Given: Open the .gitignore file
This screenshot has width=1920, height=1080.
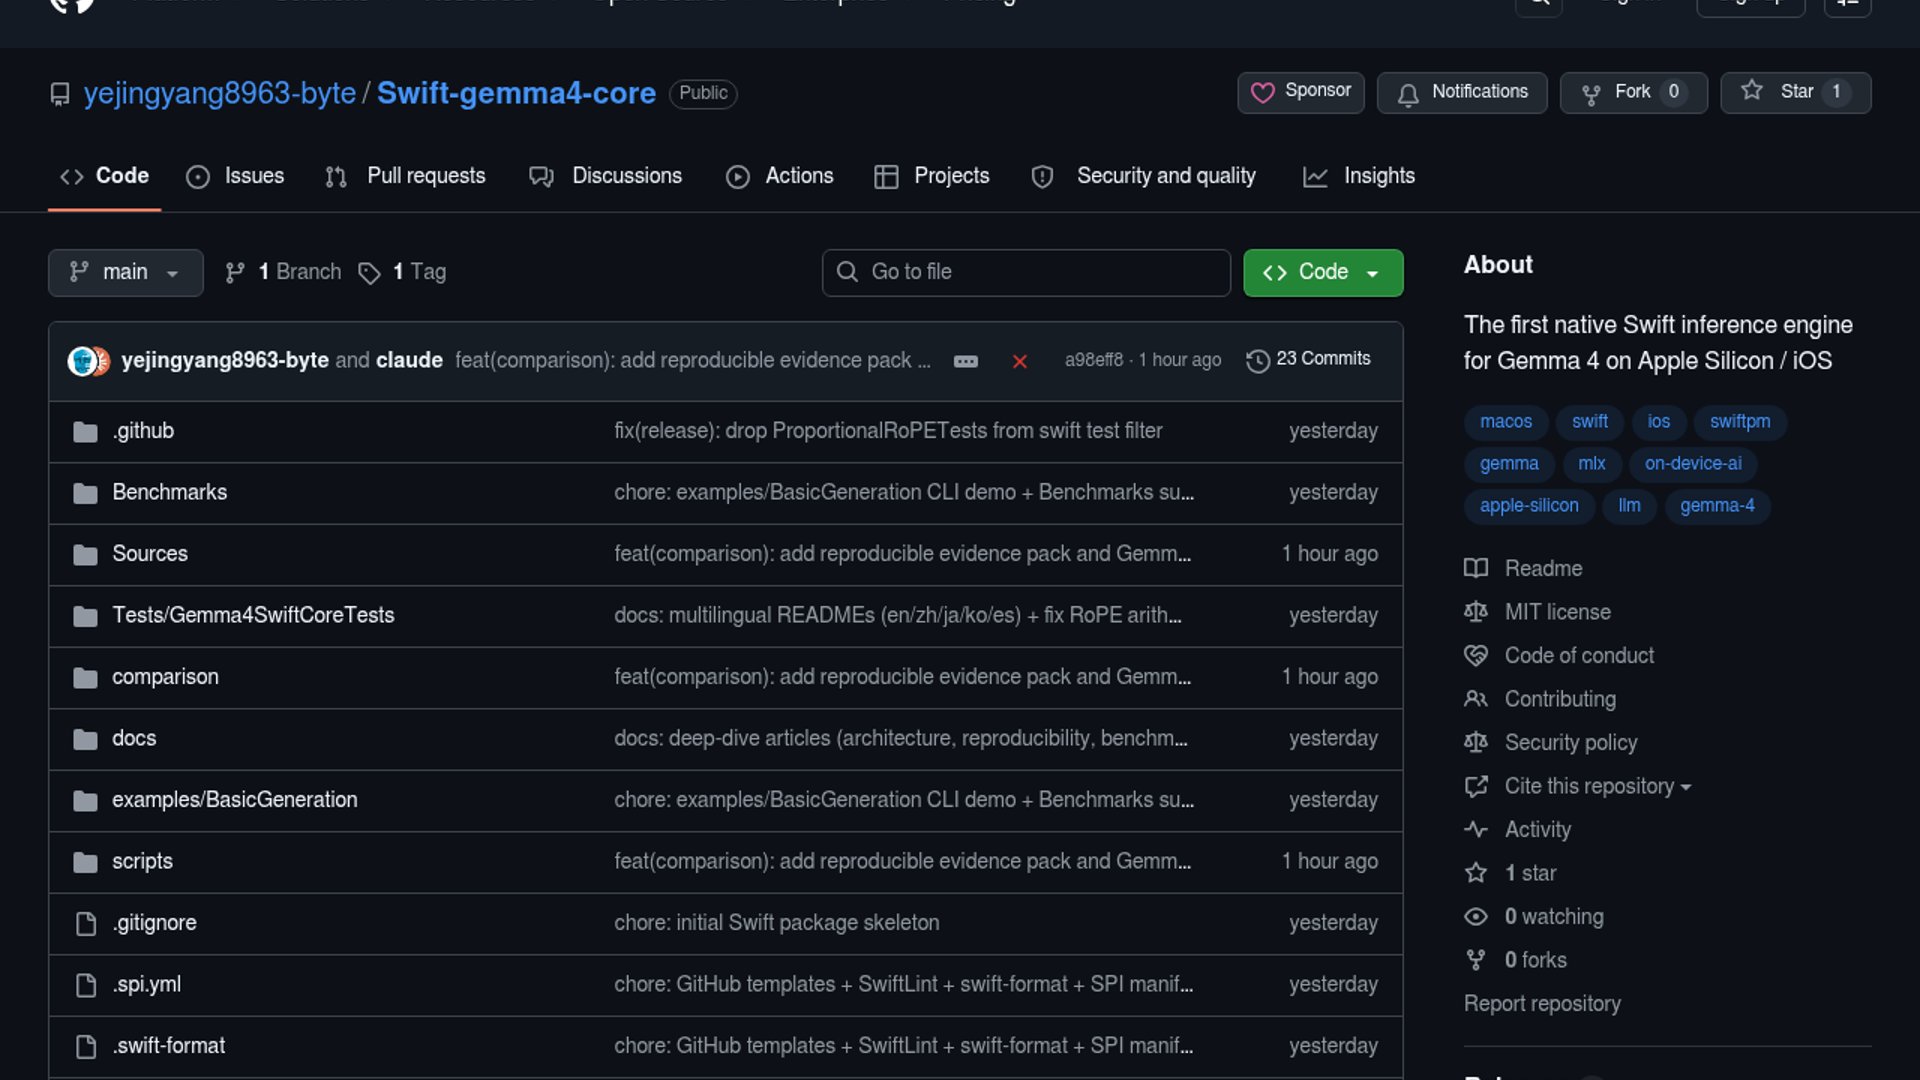Looking at the screenshot, I should click(x=154, y=922).
